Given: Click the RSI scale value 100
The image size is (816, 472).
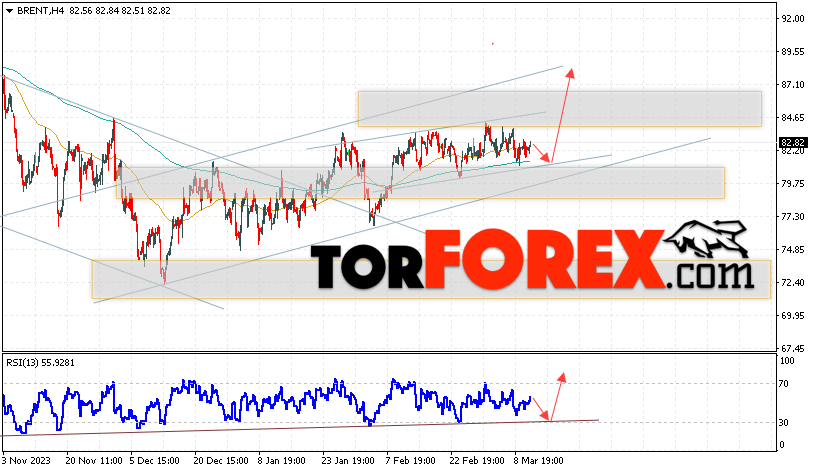Looking at the screenshot, I should [x=788, y=361].
